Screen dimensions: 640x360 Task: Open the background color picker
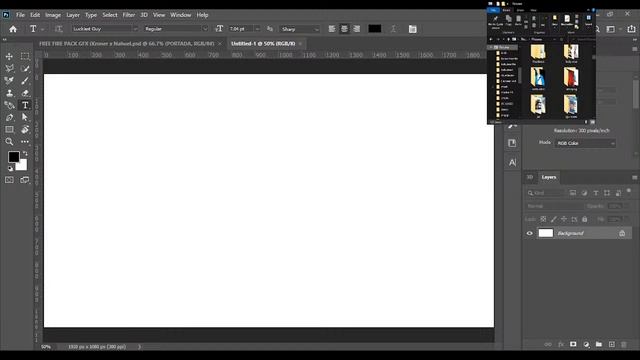(x=22, y=166)
